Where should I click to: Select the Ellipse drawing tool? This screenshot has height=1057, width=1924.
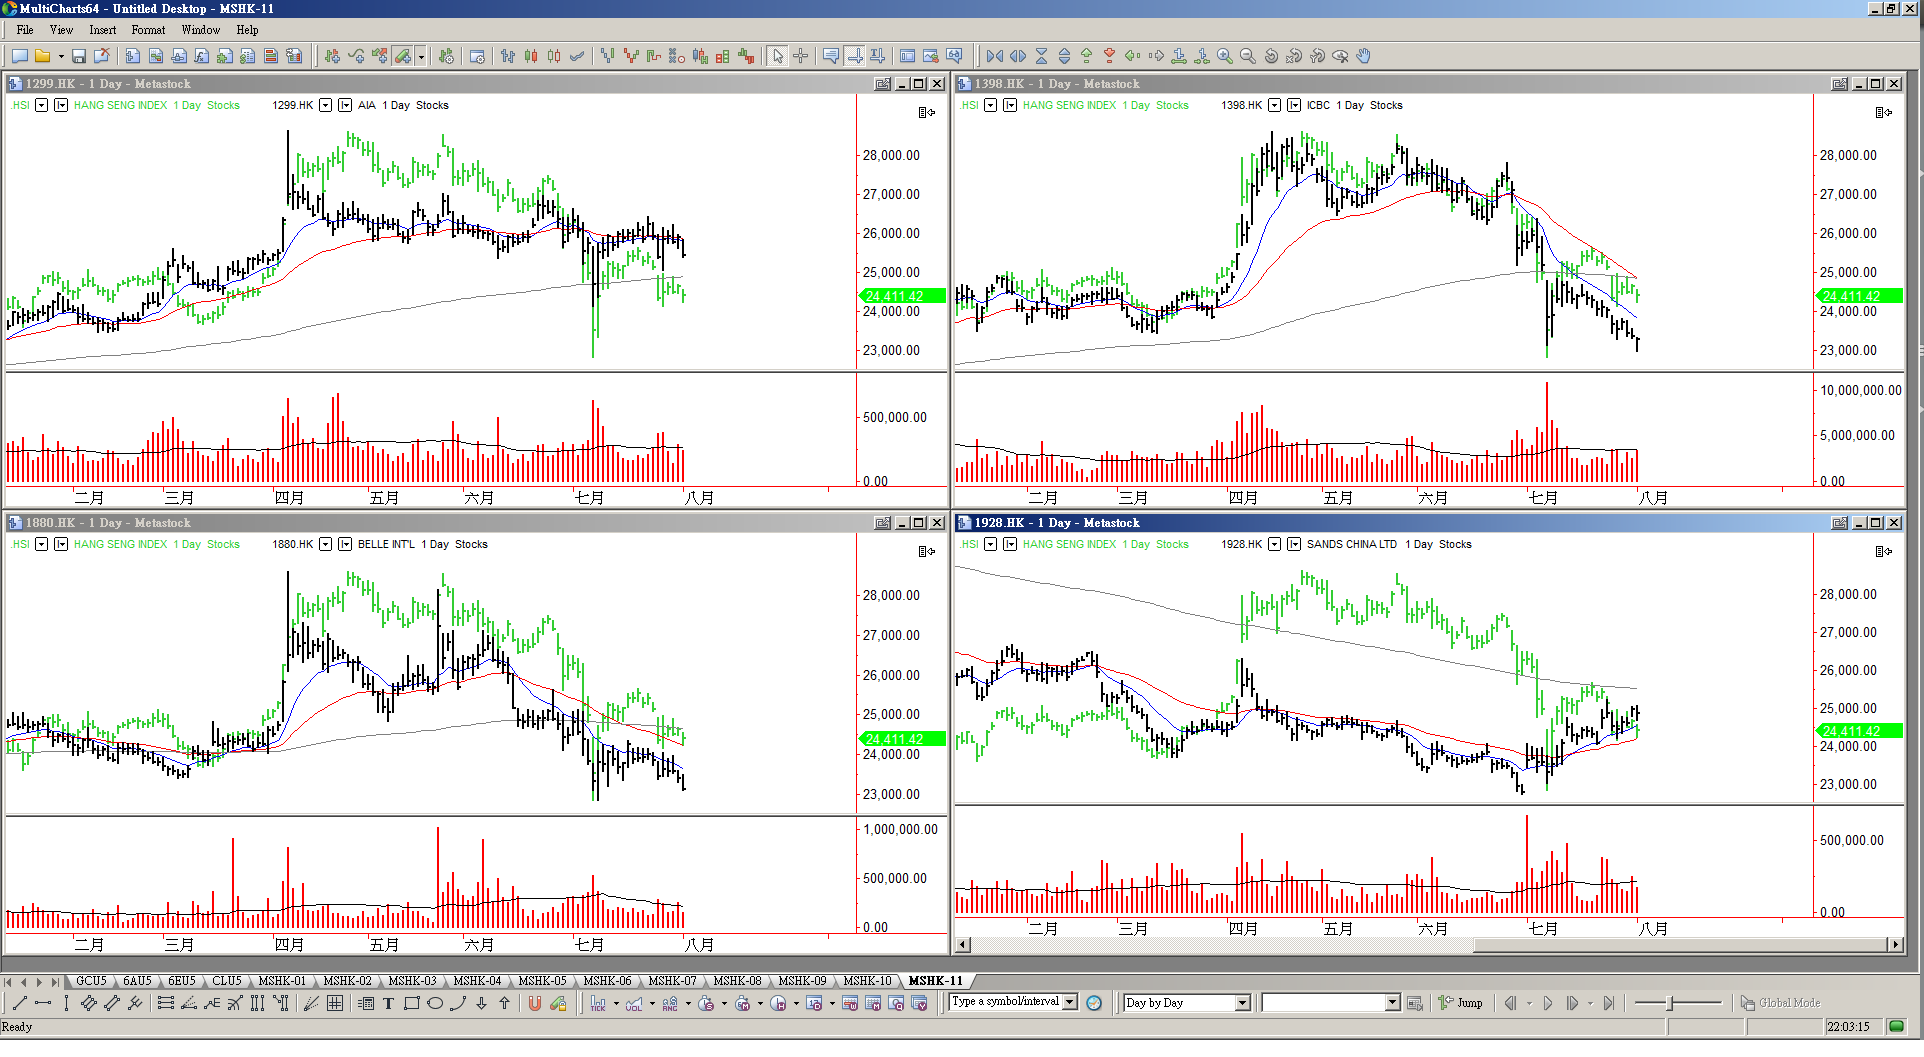pyautogui.click(x=435, y=1004)
